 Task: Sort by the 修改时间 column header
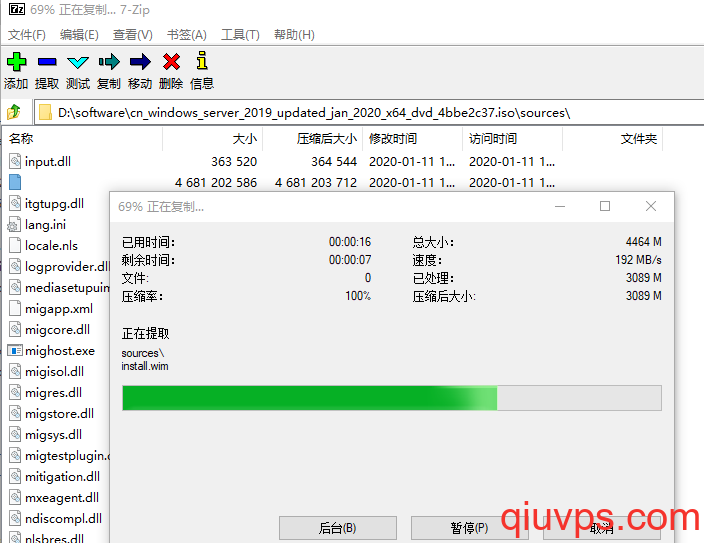(413, 139)
